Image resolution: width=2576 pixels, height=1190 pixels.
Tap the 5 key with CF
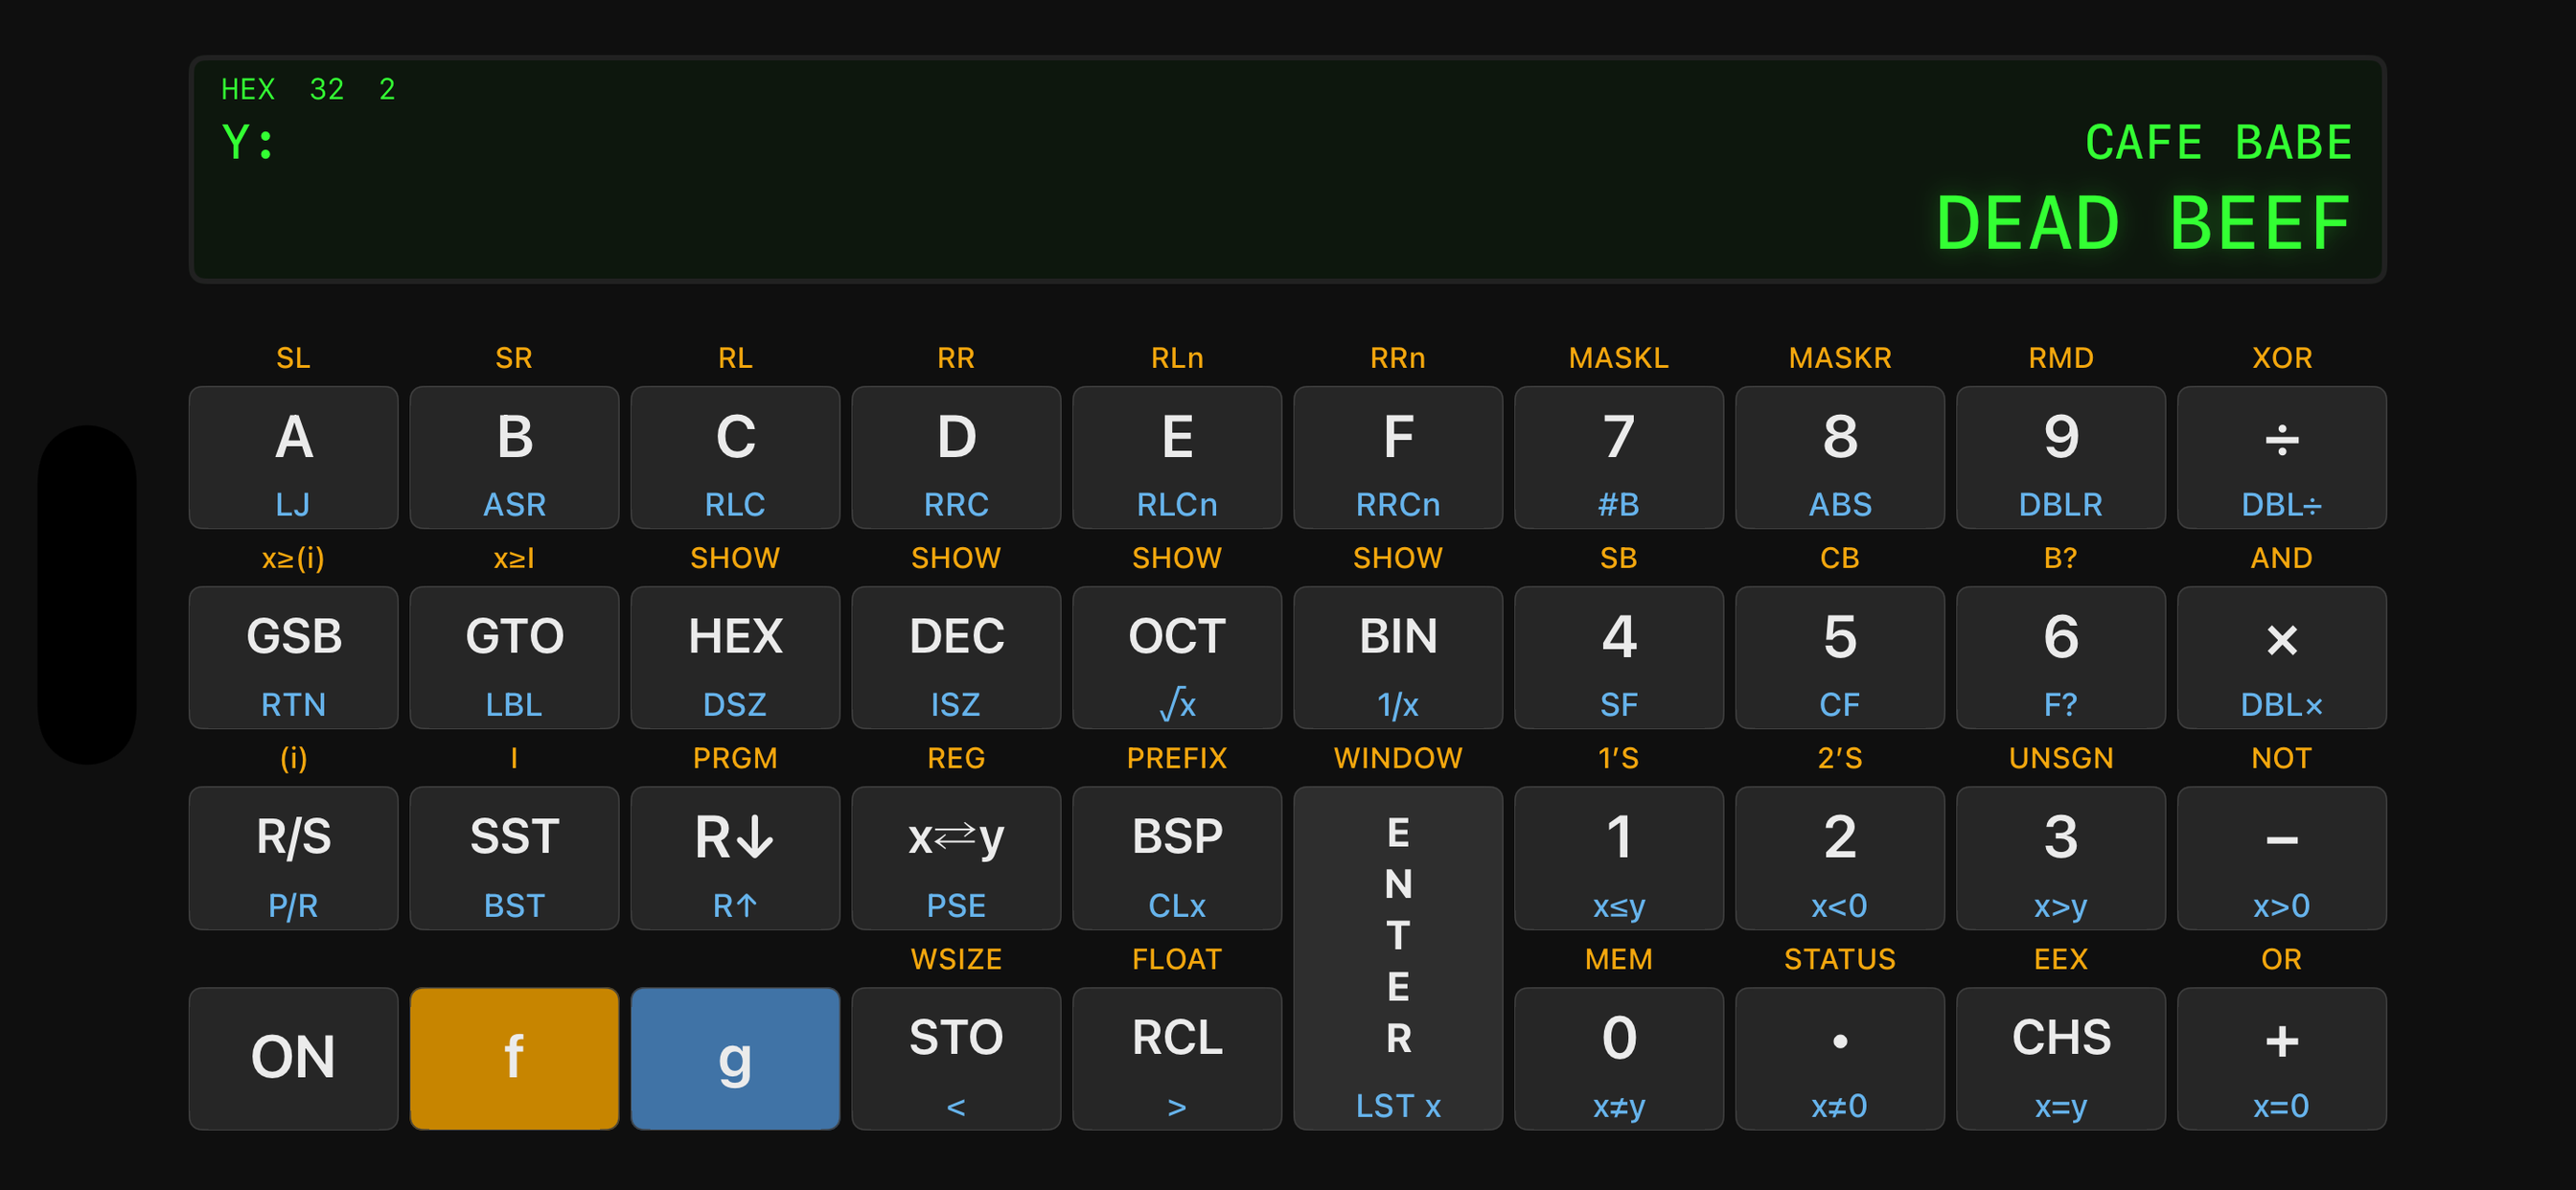pyautogui.click(x=1840, y=657)
